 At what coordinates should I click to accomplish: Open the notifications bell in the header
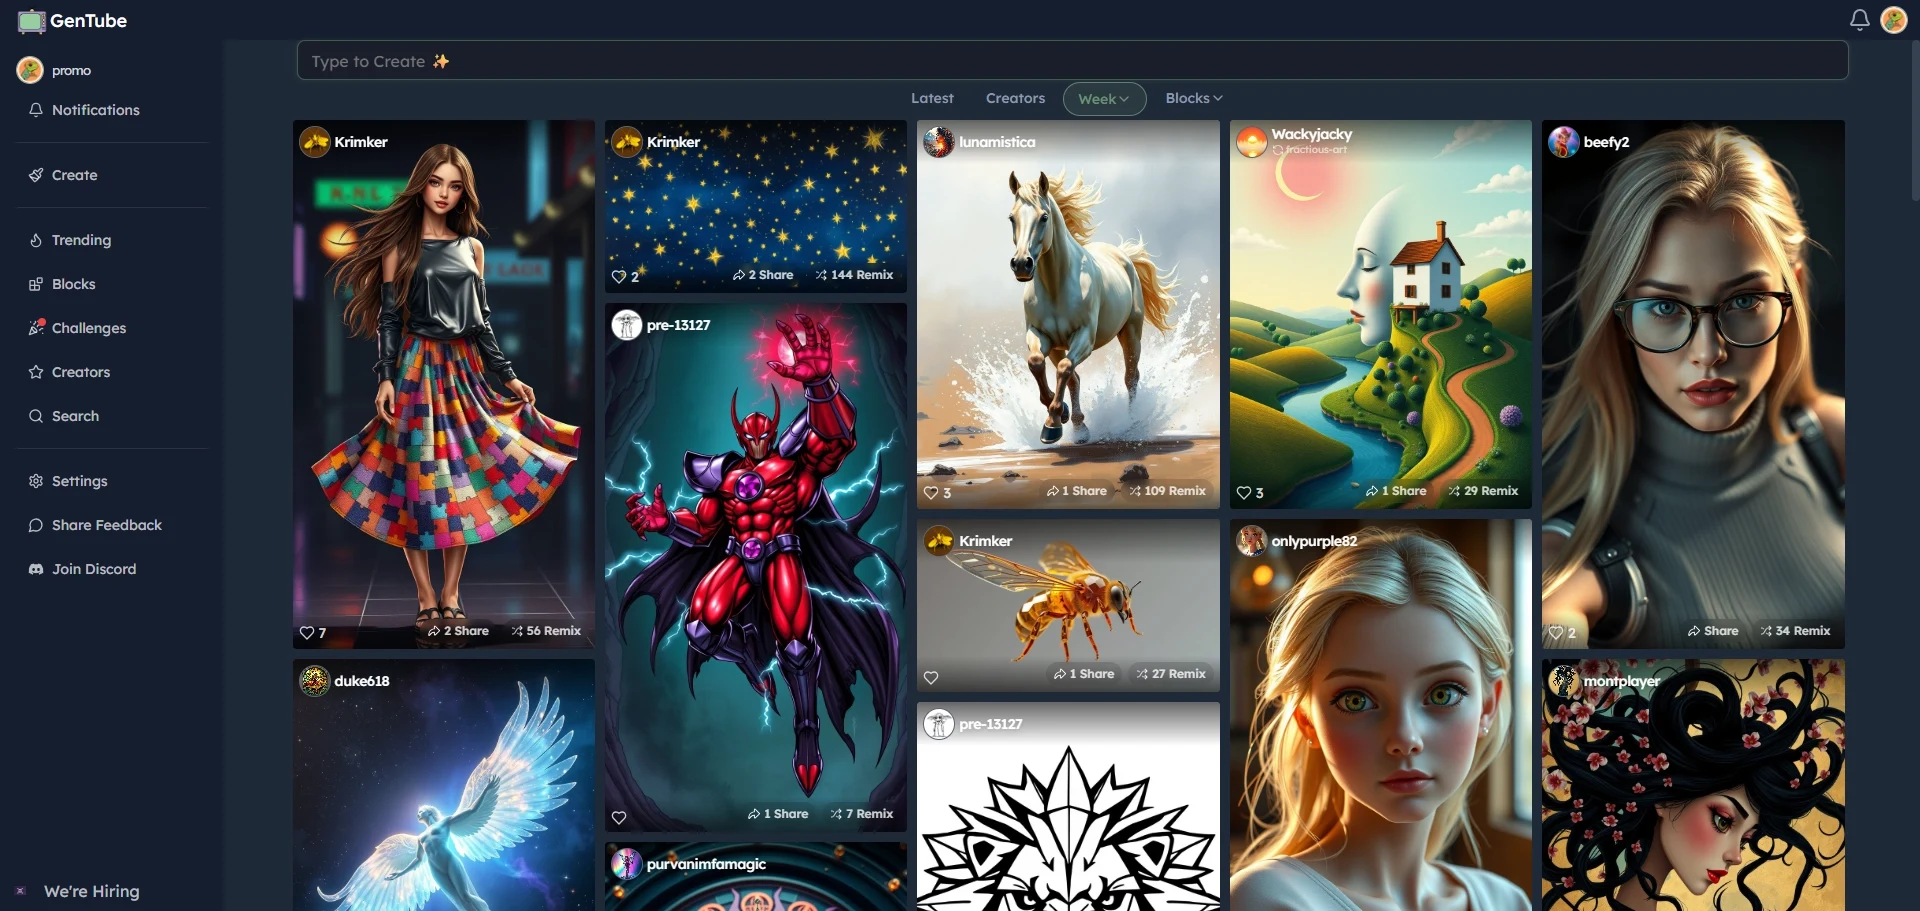click(1859, 20)
